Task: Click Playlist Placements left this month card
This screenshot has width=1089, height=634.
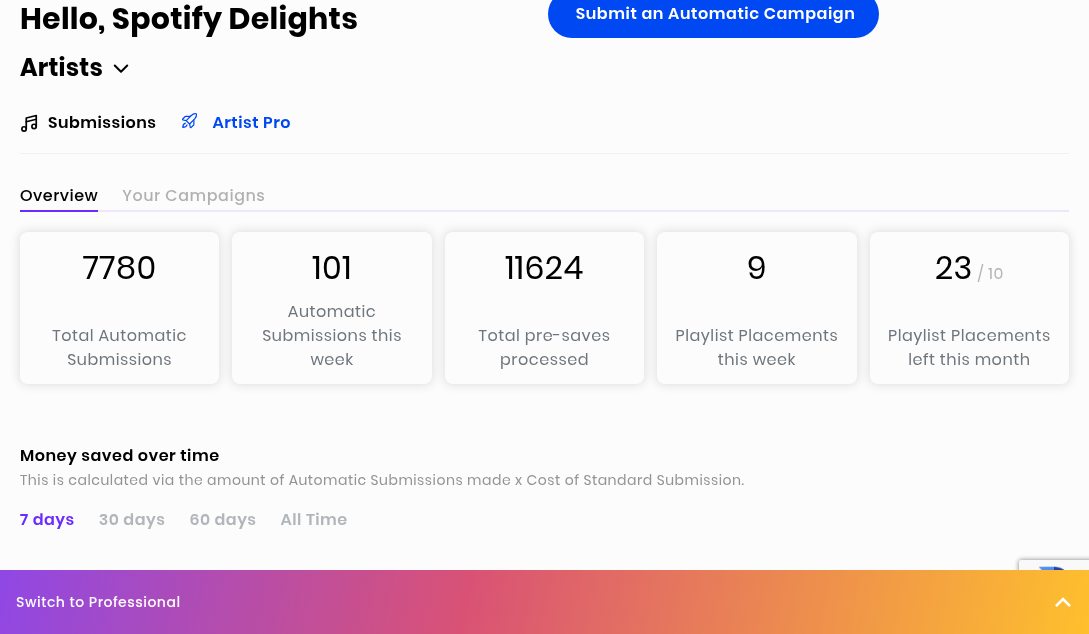Action: tap(969, 308)
